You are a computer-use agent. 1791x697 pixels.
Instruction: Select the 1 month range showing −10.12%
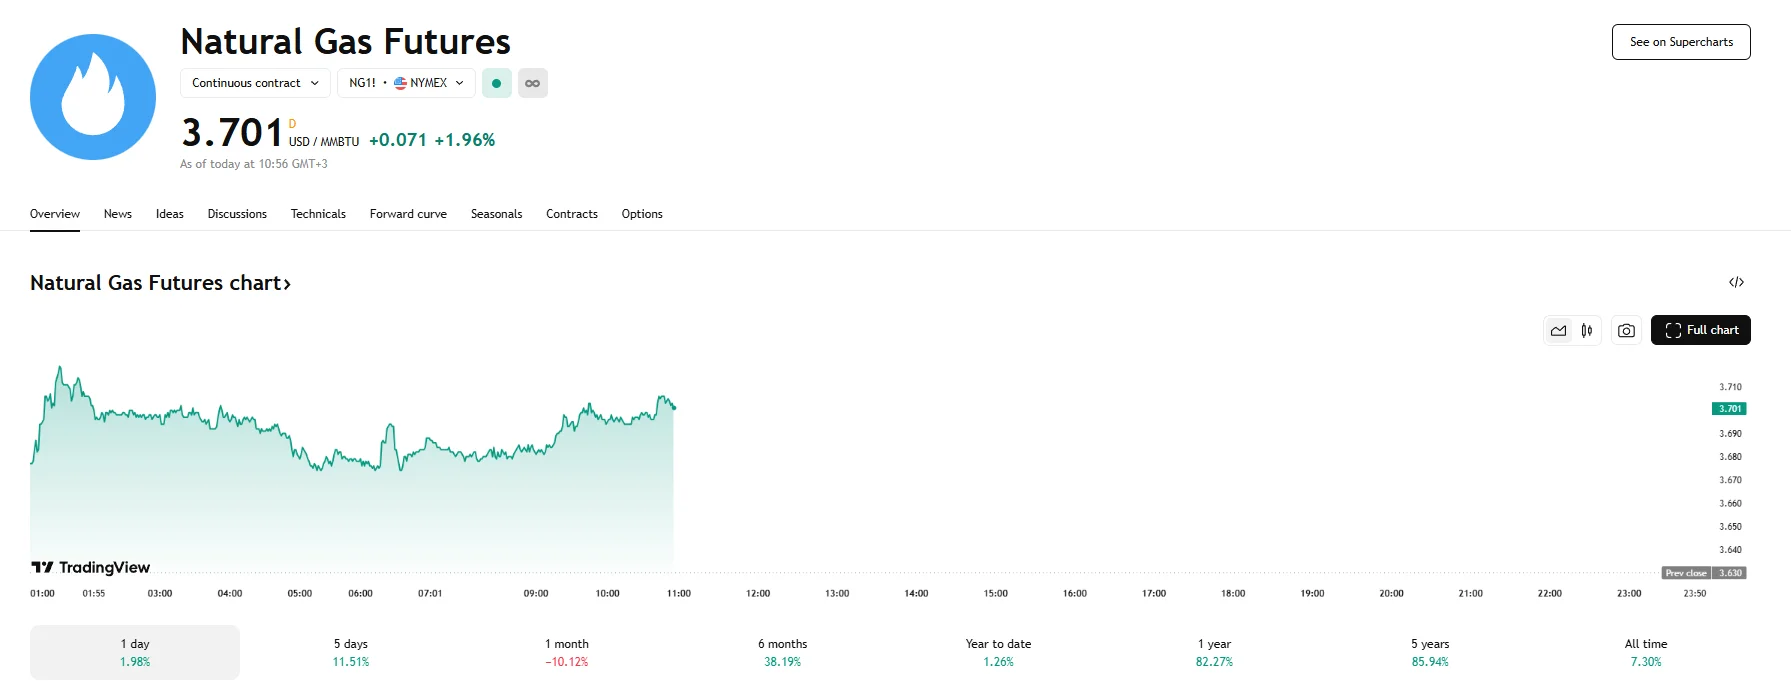tap(566, 652)
